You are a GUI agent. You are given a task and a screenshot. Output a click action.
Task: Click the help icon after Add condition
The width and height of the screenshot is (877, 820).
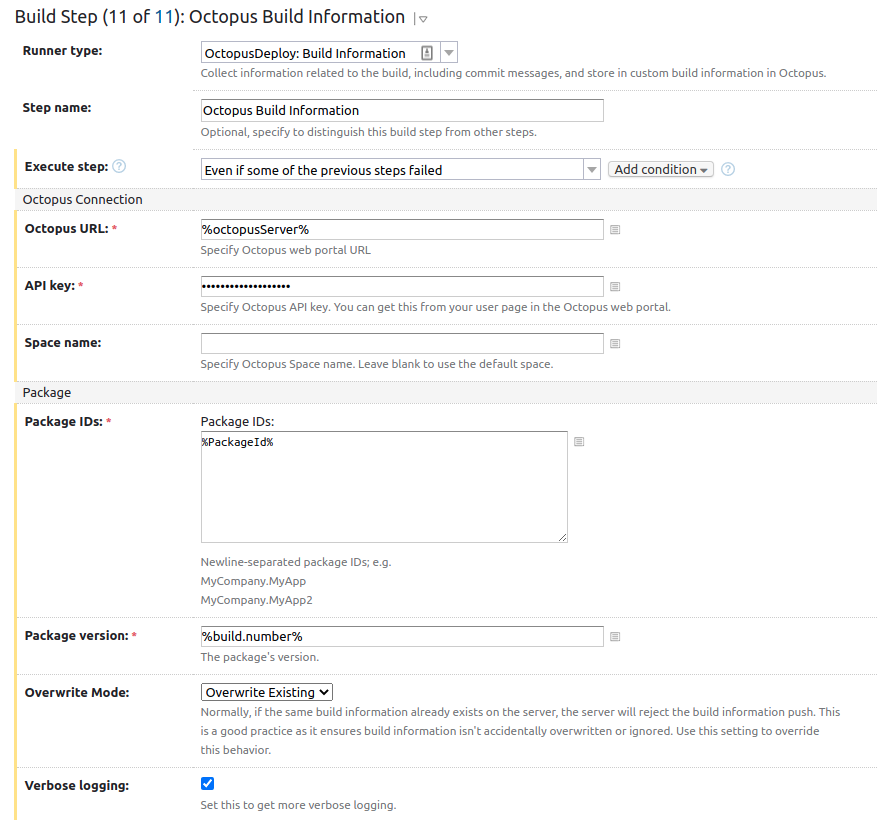[x=728, y=169]
